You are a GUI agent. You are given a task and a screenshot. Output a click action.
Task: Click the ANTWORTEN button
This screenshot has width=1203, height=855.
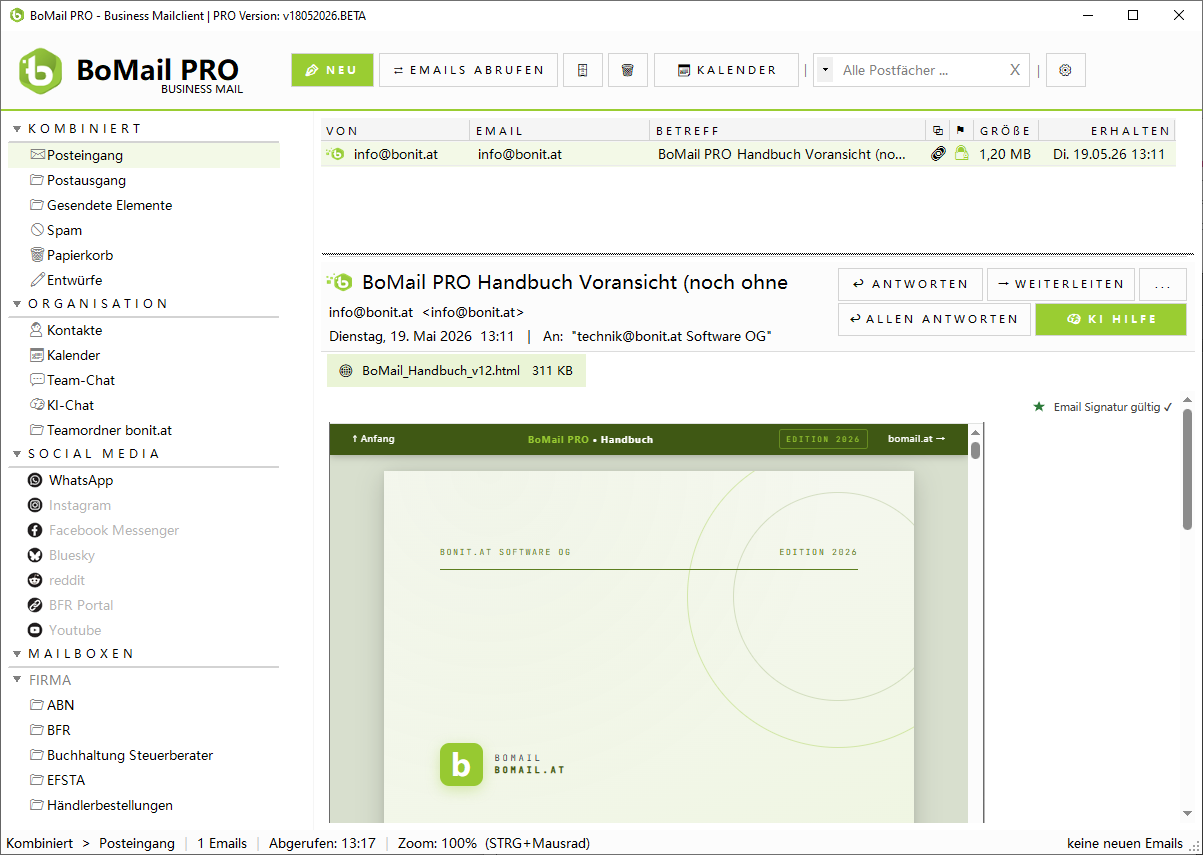pos(910,284)
